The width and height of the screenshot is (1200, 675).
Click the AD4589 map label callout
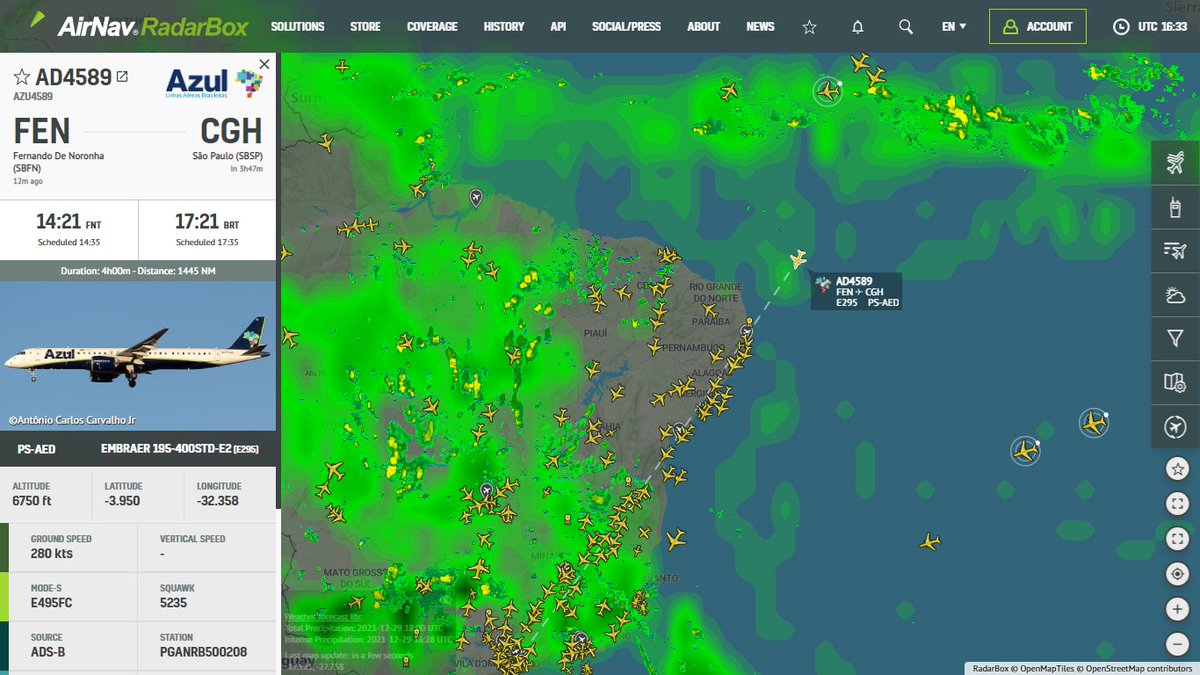(x=857, y=291)
